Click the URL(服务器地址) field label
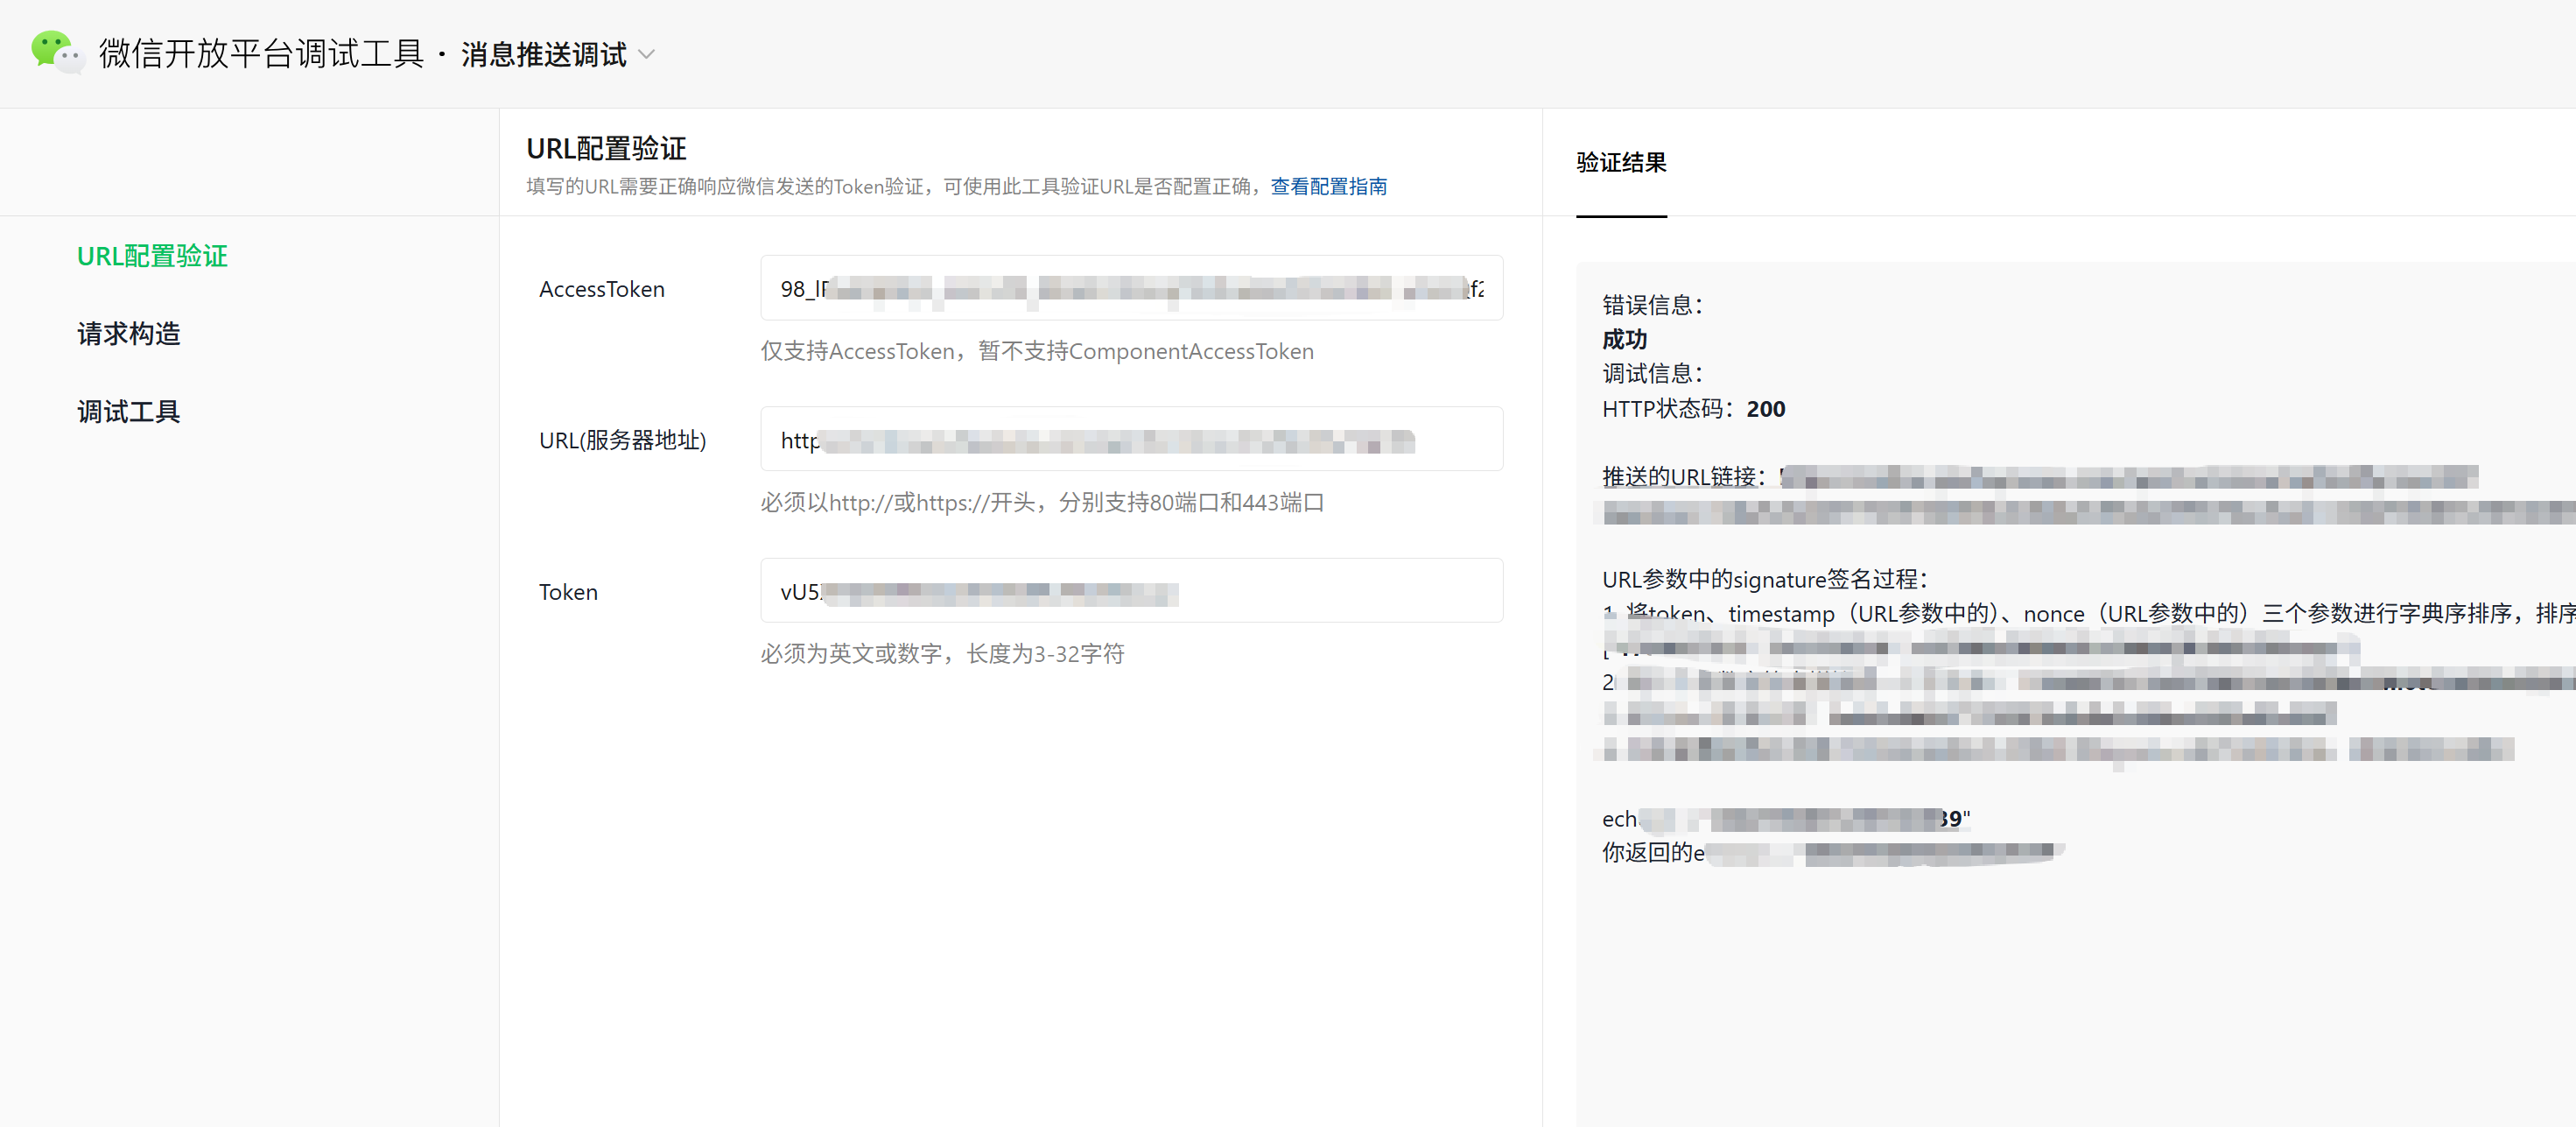This screenshot has height=1127, width=2576. pos(622,441)
